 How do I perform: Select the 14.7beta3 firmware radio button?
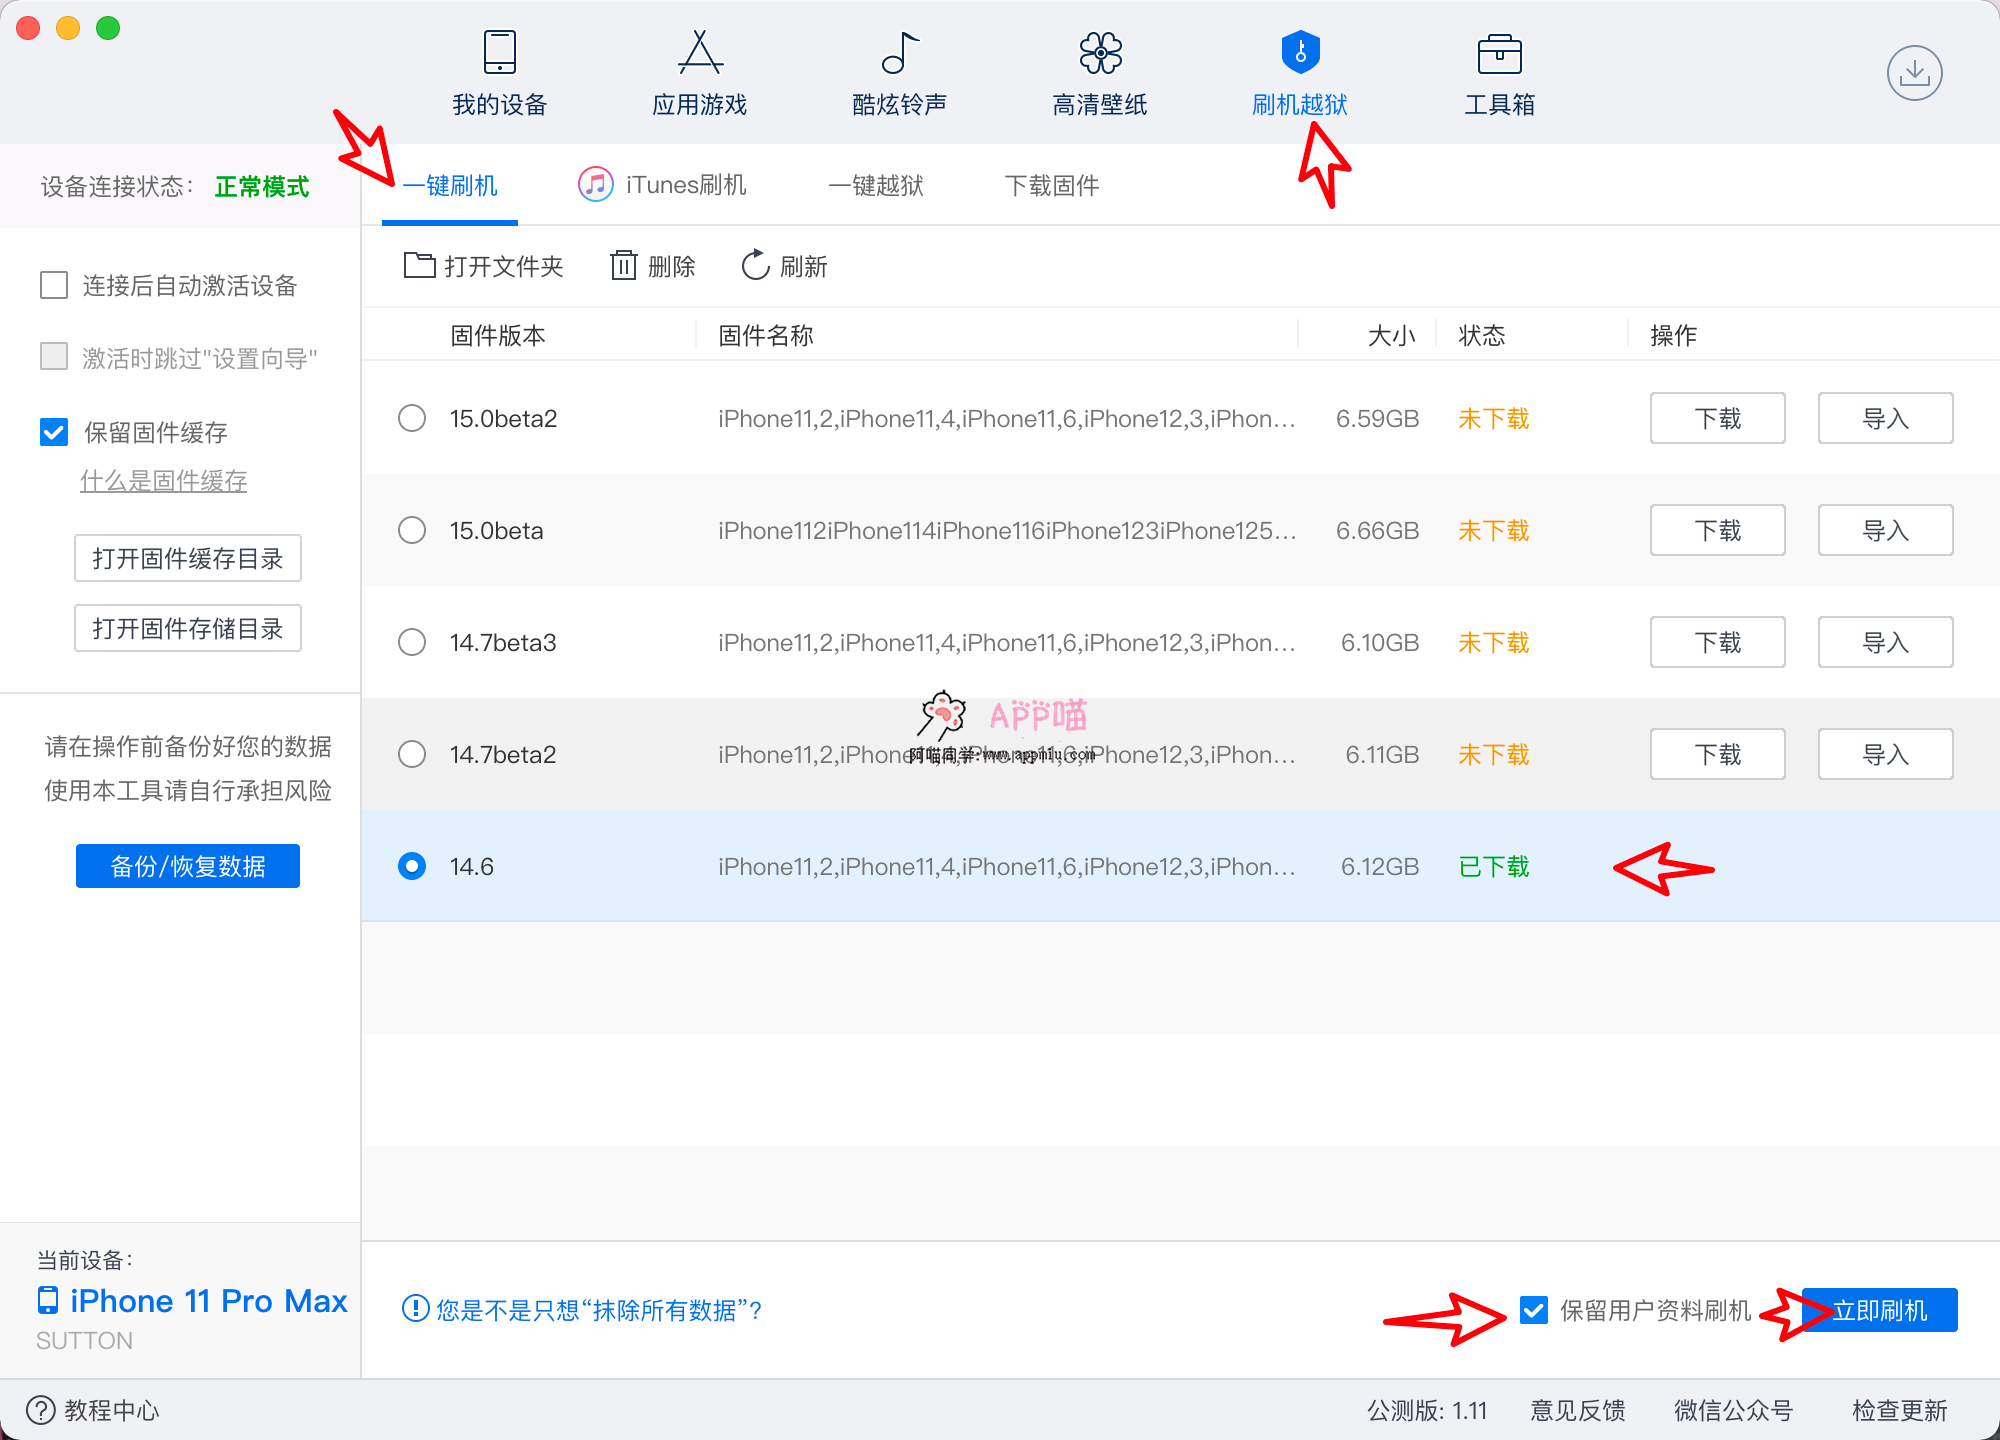(412, 642)
